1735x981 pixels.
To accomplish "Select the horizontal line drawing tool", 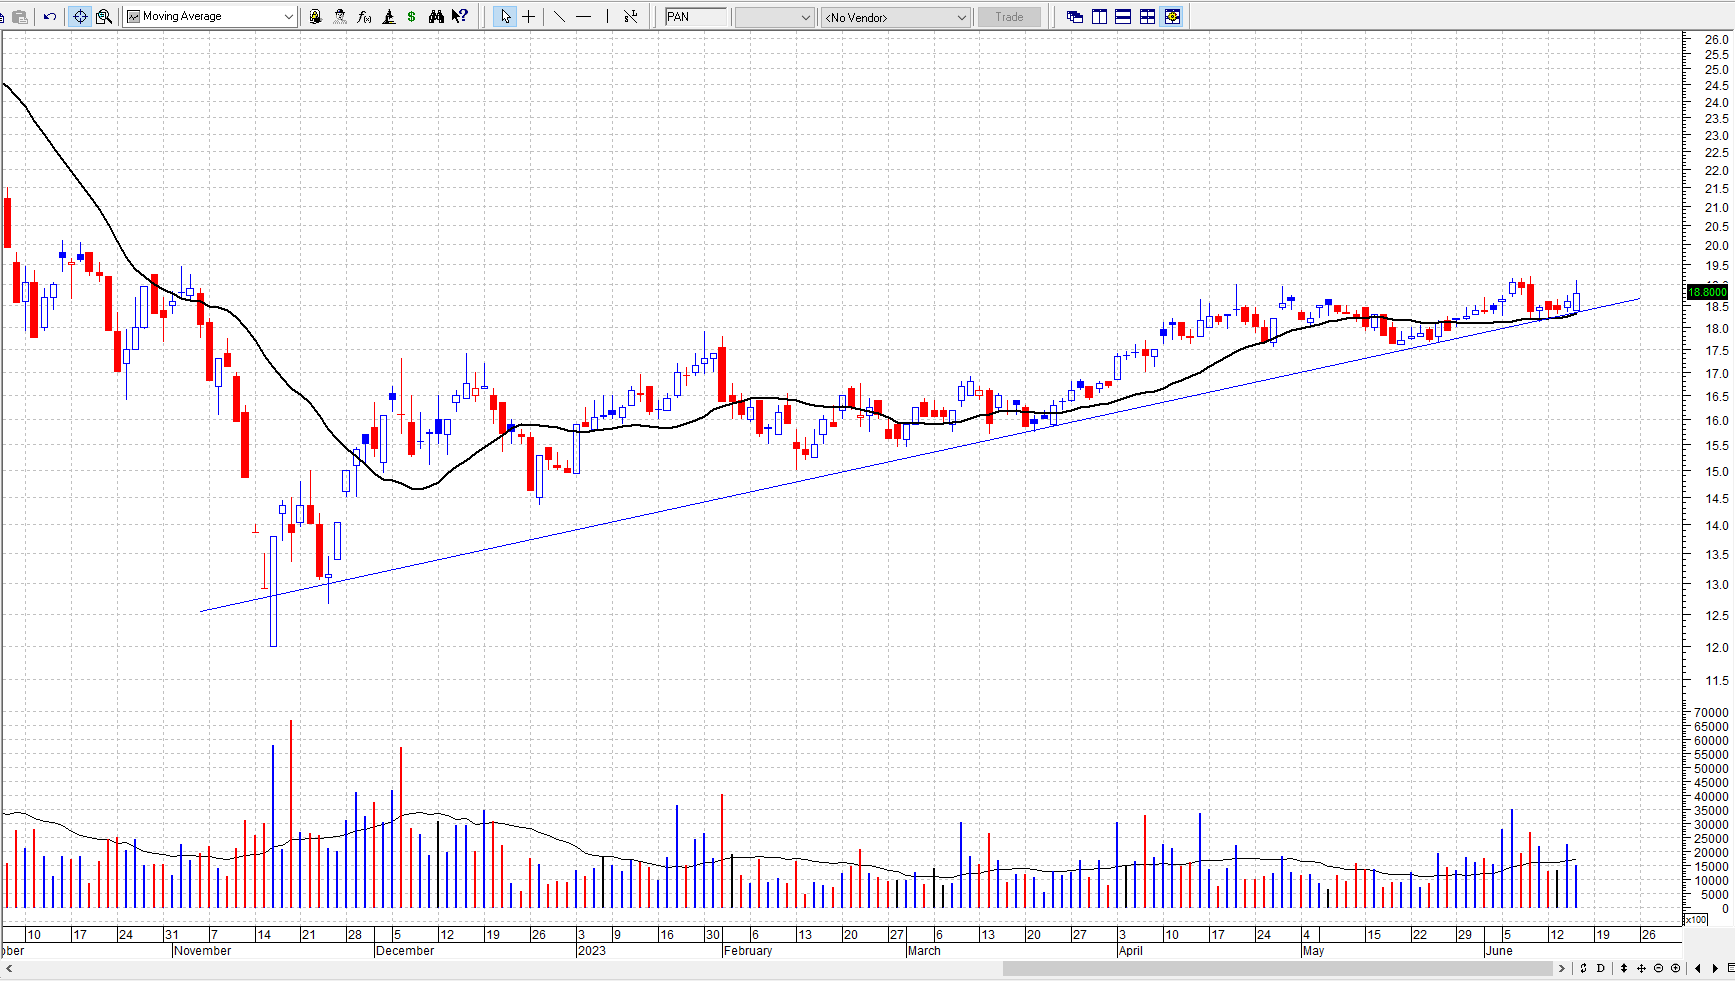I will tap(583, 16).
